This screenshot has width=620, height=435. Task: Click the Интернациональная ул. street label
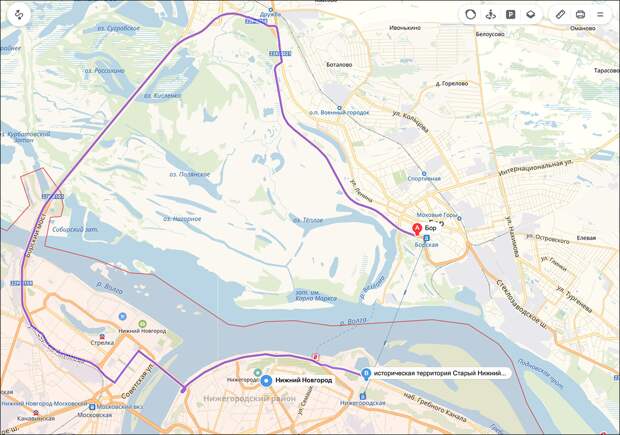536,168
